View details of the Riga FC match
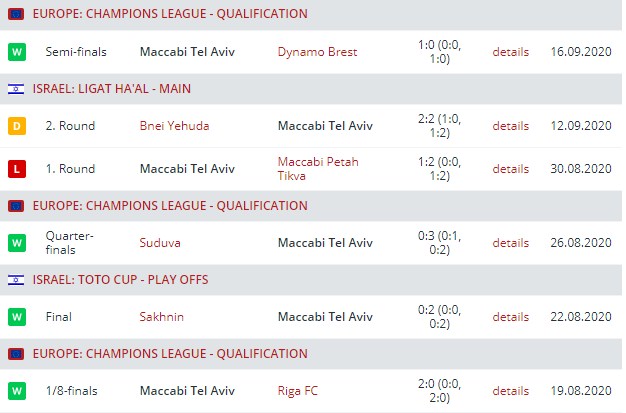Image resolution: width=626 pixels, height=413 pixels. (x=510, y=390)
